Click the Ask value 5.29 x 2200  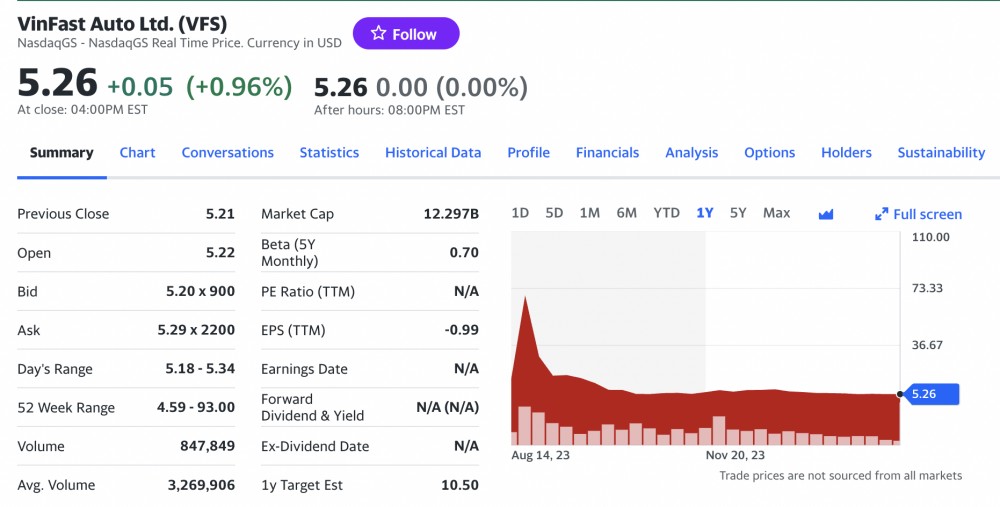[x=196, y=330]
